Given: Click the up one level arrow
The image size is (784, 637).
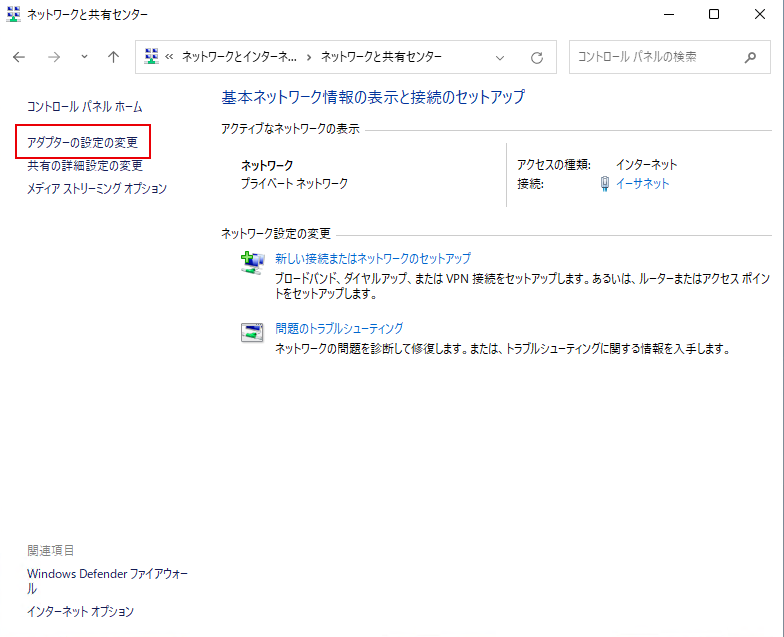Looking at the screenshot, I should tap(113, 58).
